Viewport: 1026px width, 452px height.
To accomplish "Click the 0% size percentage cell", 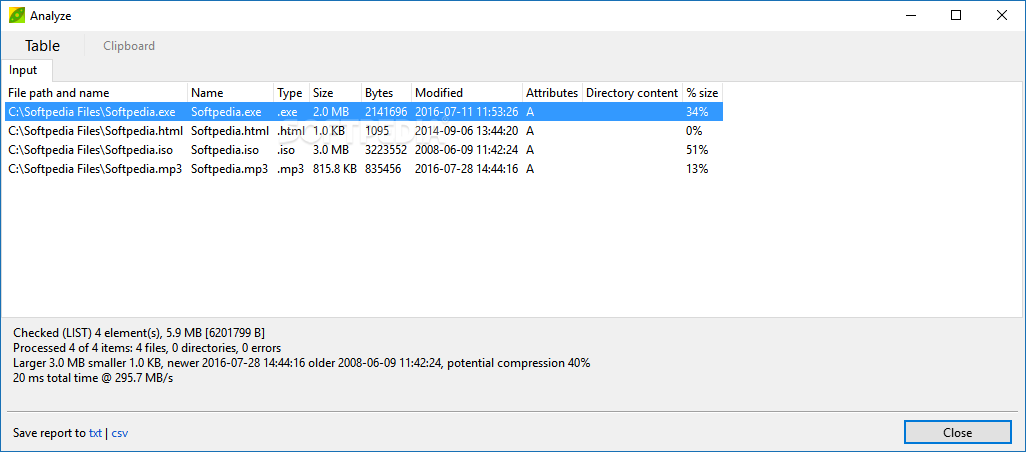I will pyautogui.click(x=694, y=131).
